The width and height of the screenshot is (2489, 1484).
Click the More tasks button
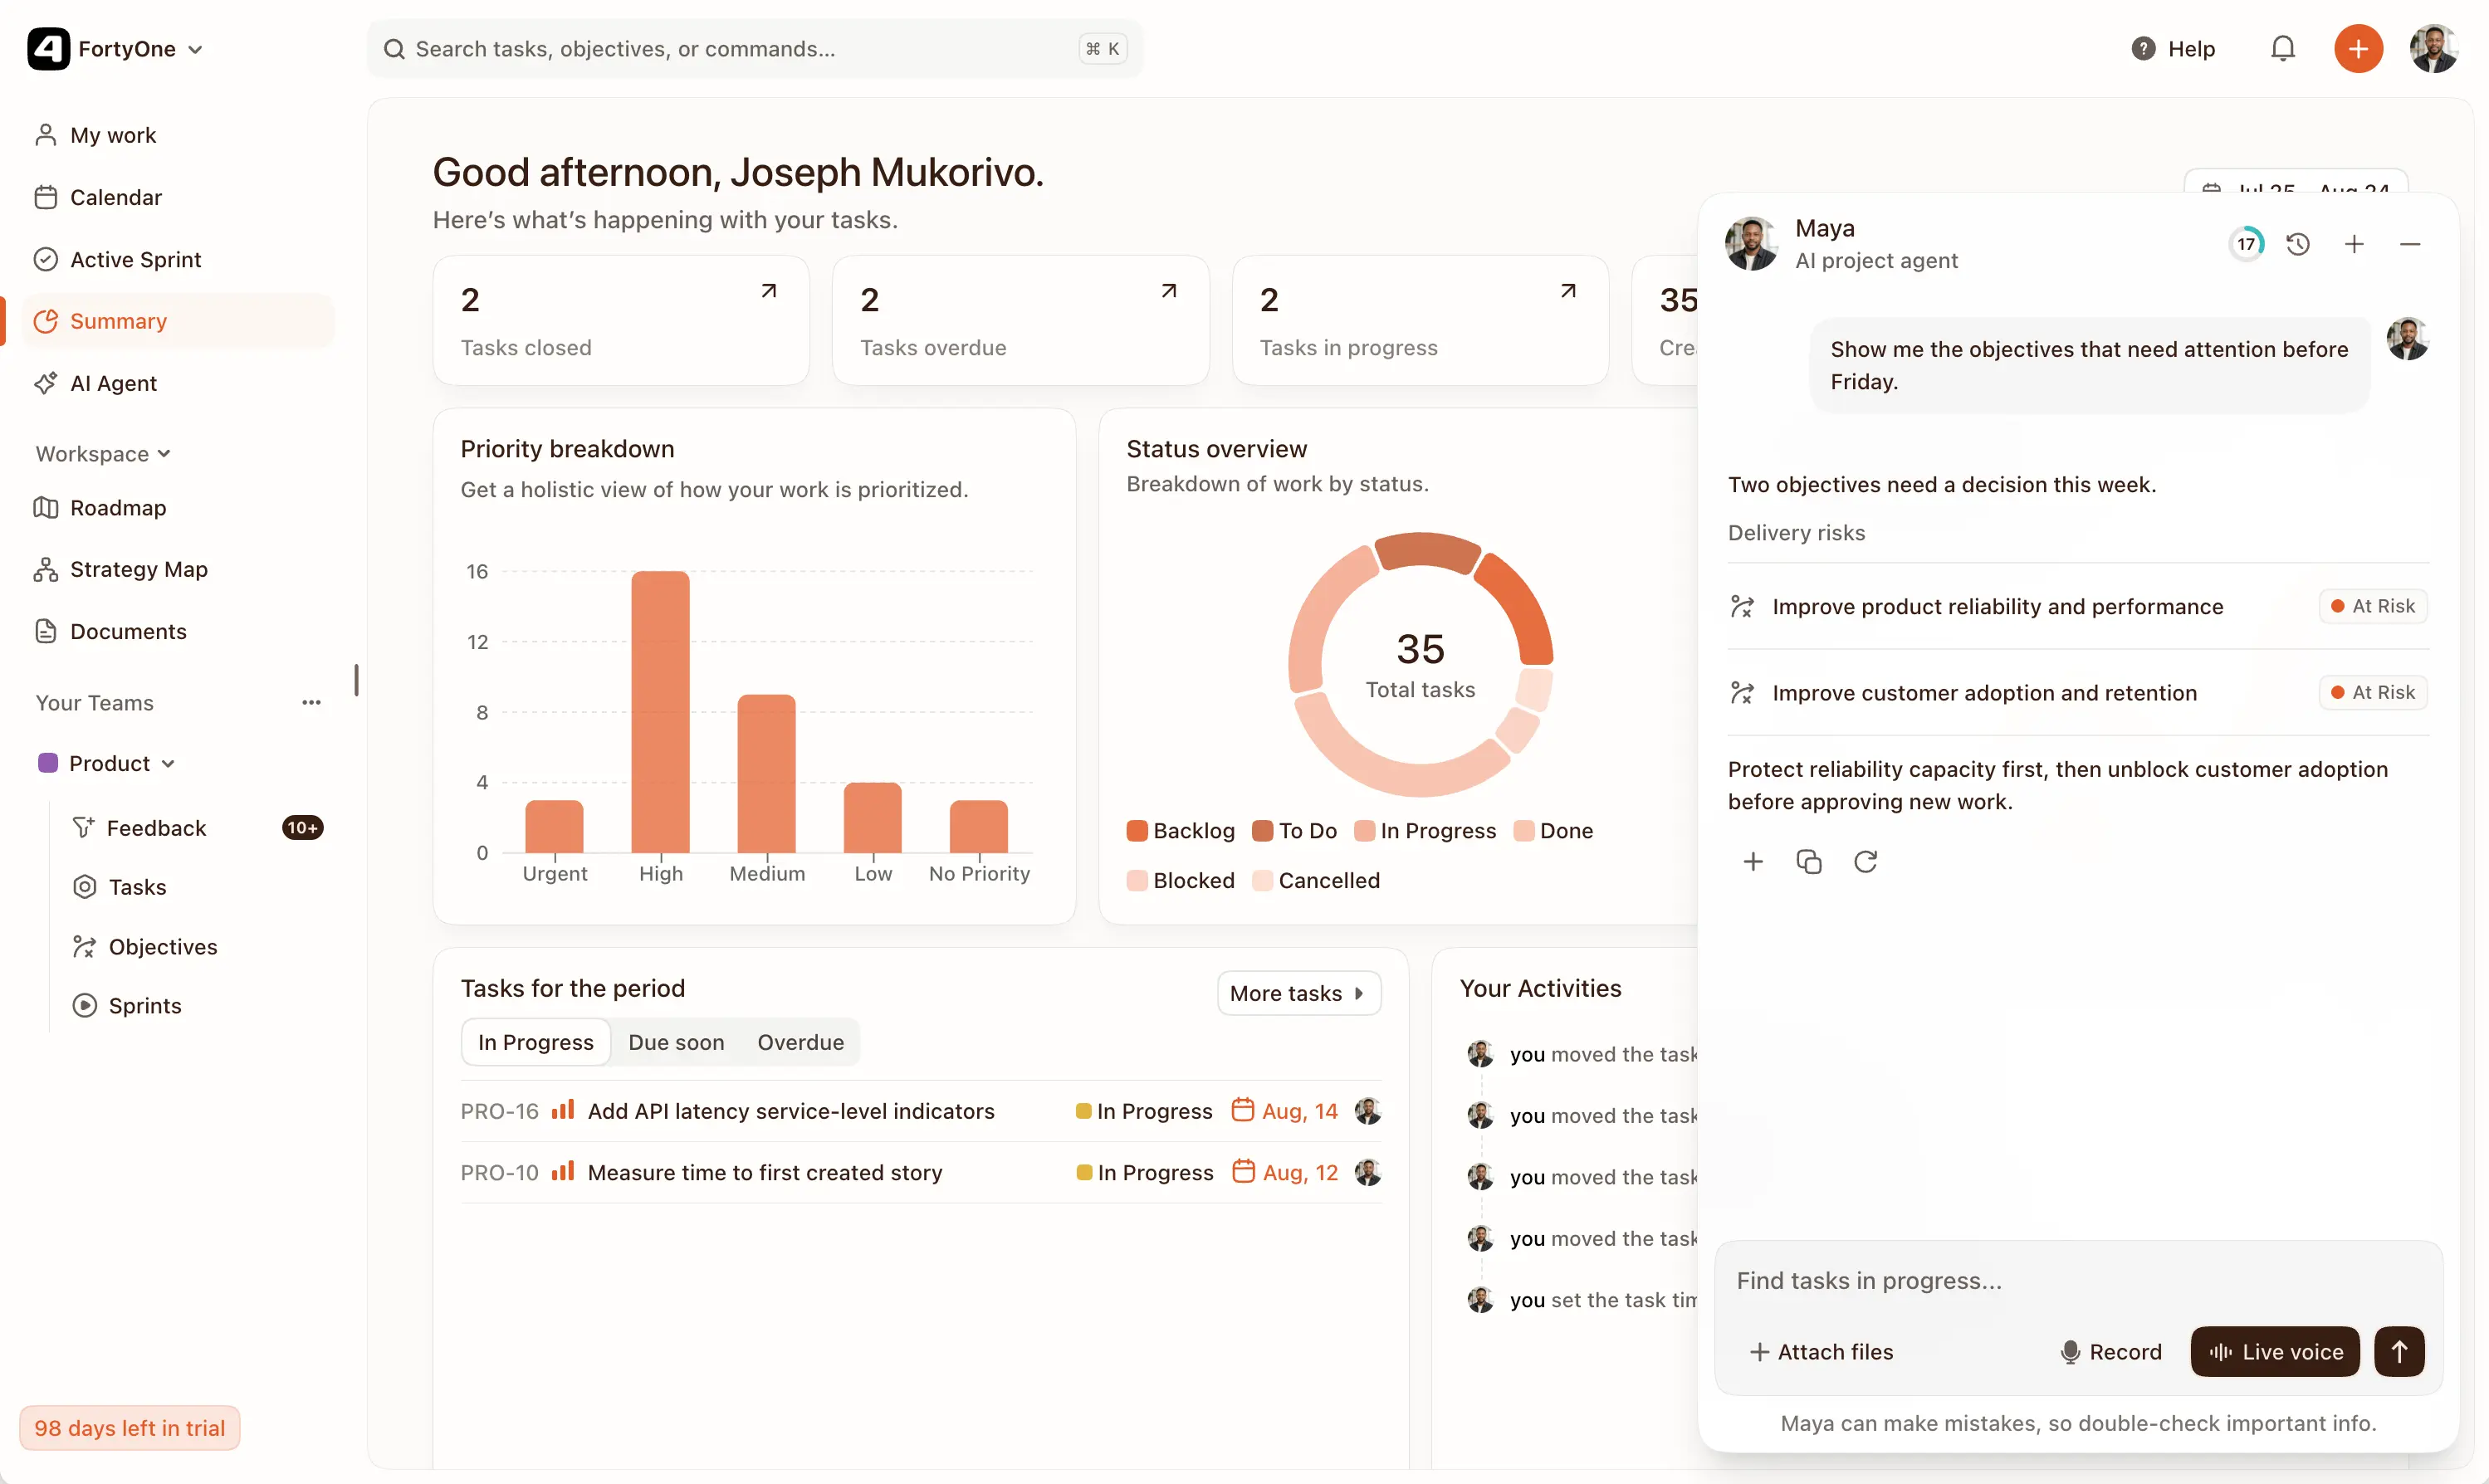coord(1298,993)
